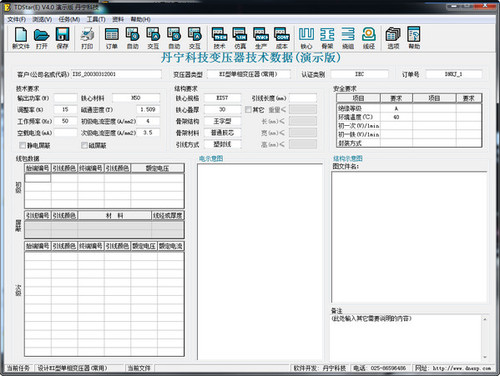Click the 客户 company name field
This screenshot has width=500, height=376.
click(116, 74)
